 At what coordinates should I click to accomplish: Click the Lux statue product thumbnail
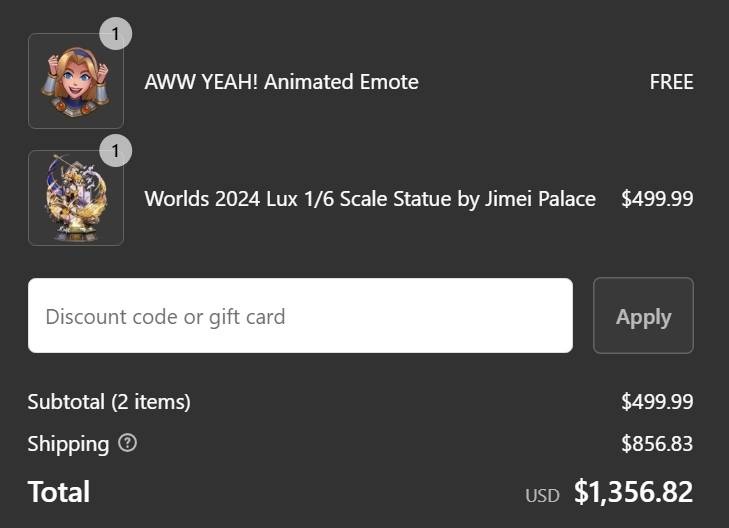(x=76, y=198)
